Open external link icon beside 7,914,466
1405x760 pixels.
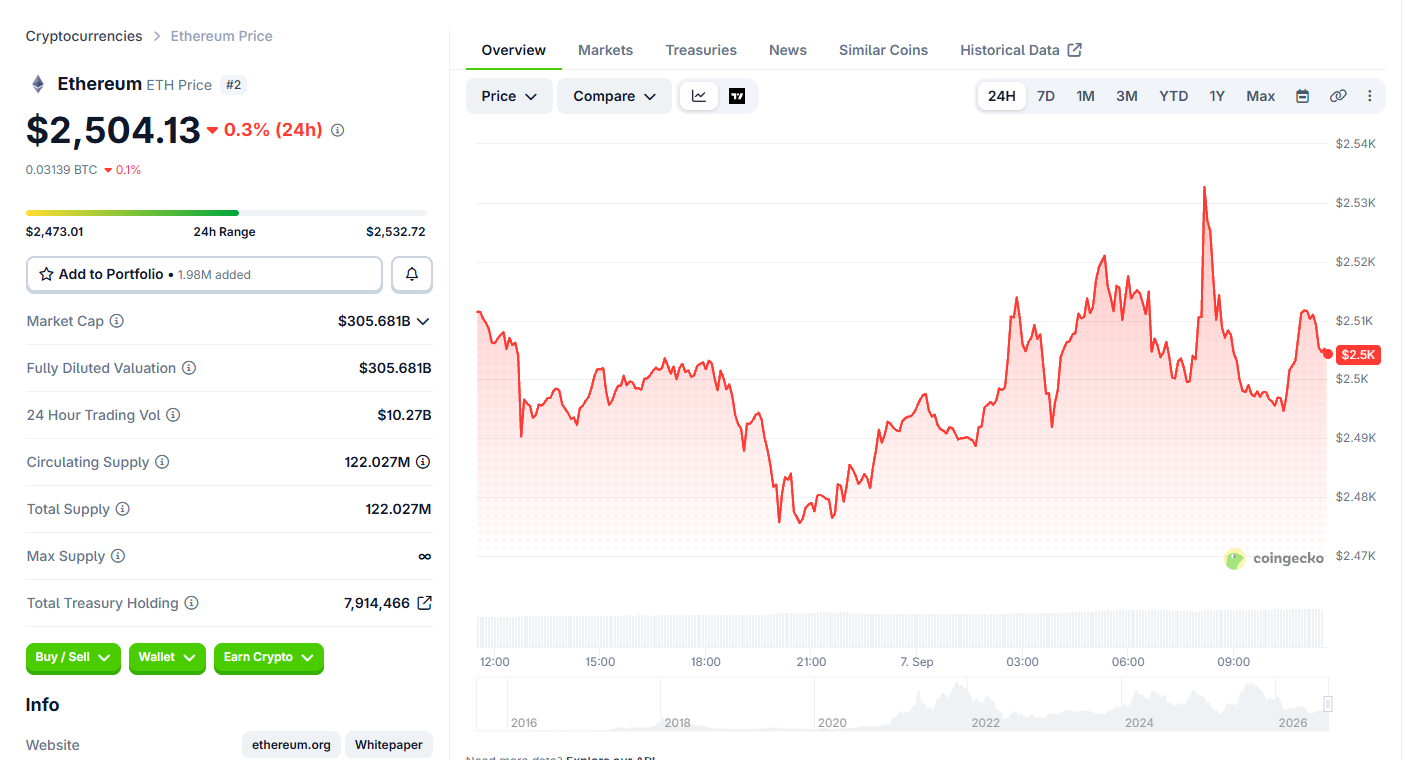[424, 603]
